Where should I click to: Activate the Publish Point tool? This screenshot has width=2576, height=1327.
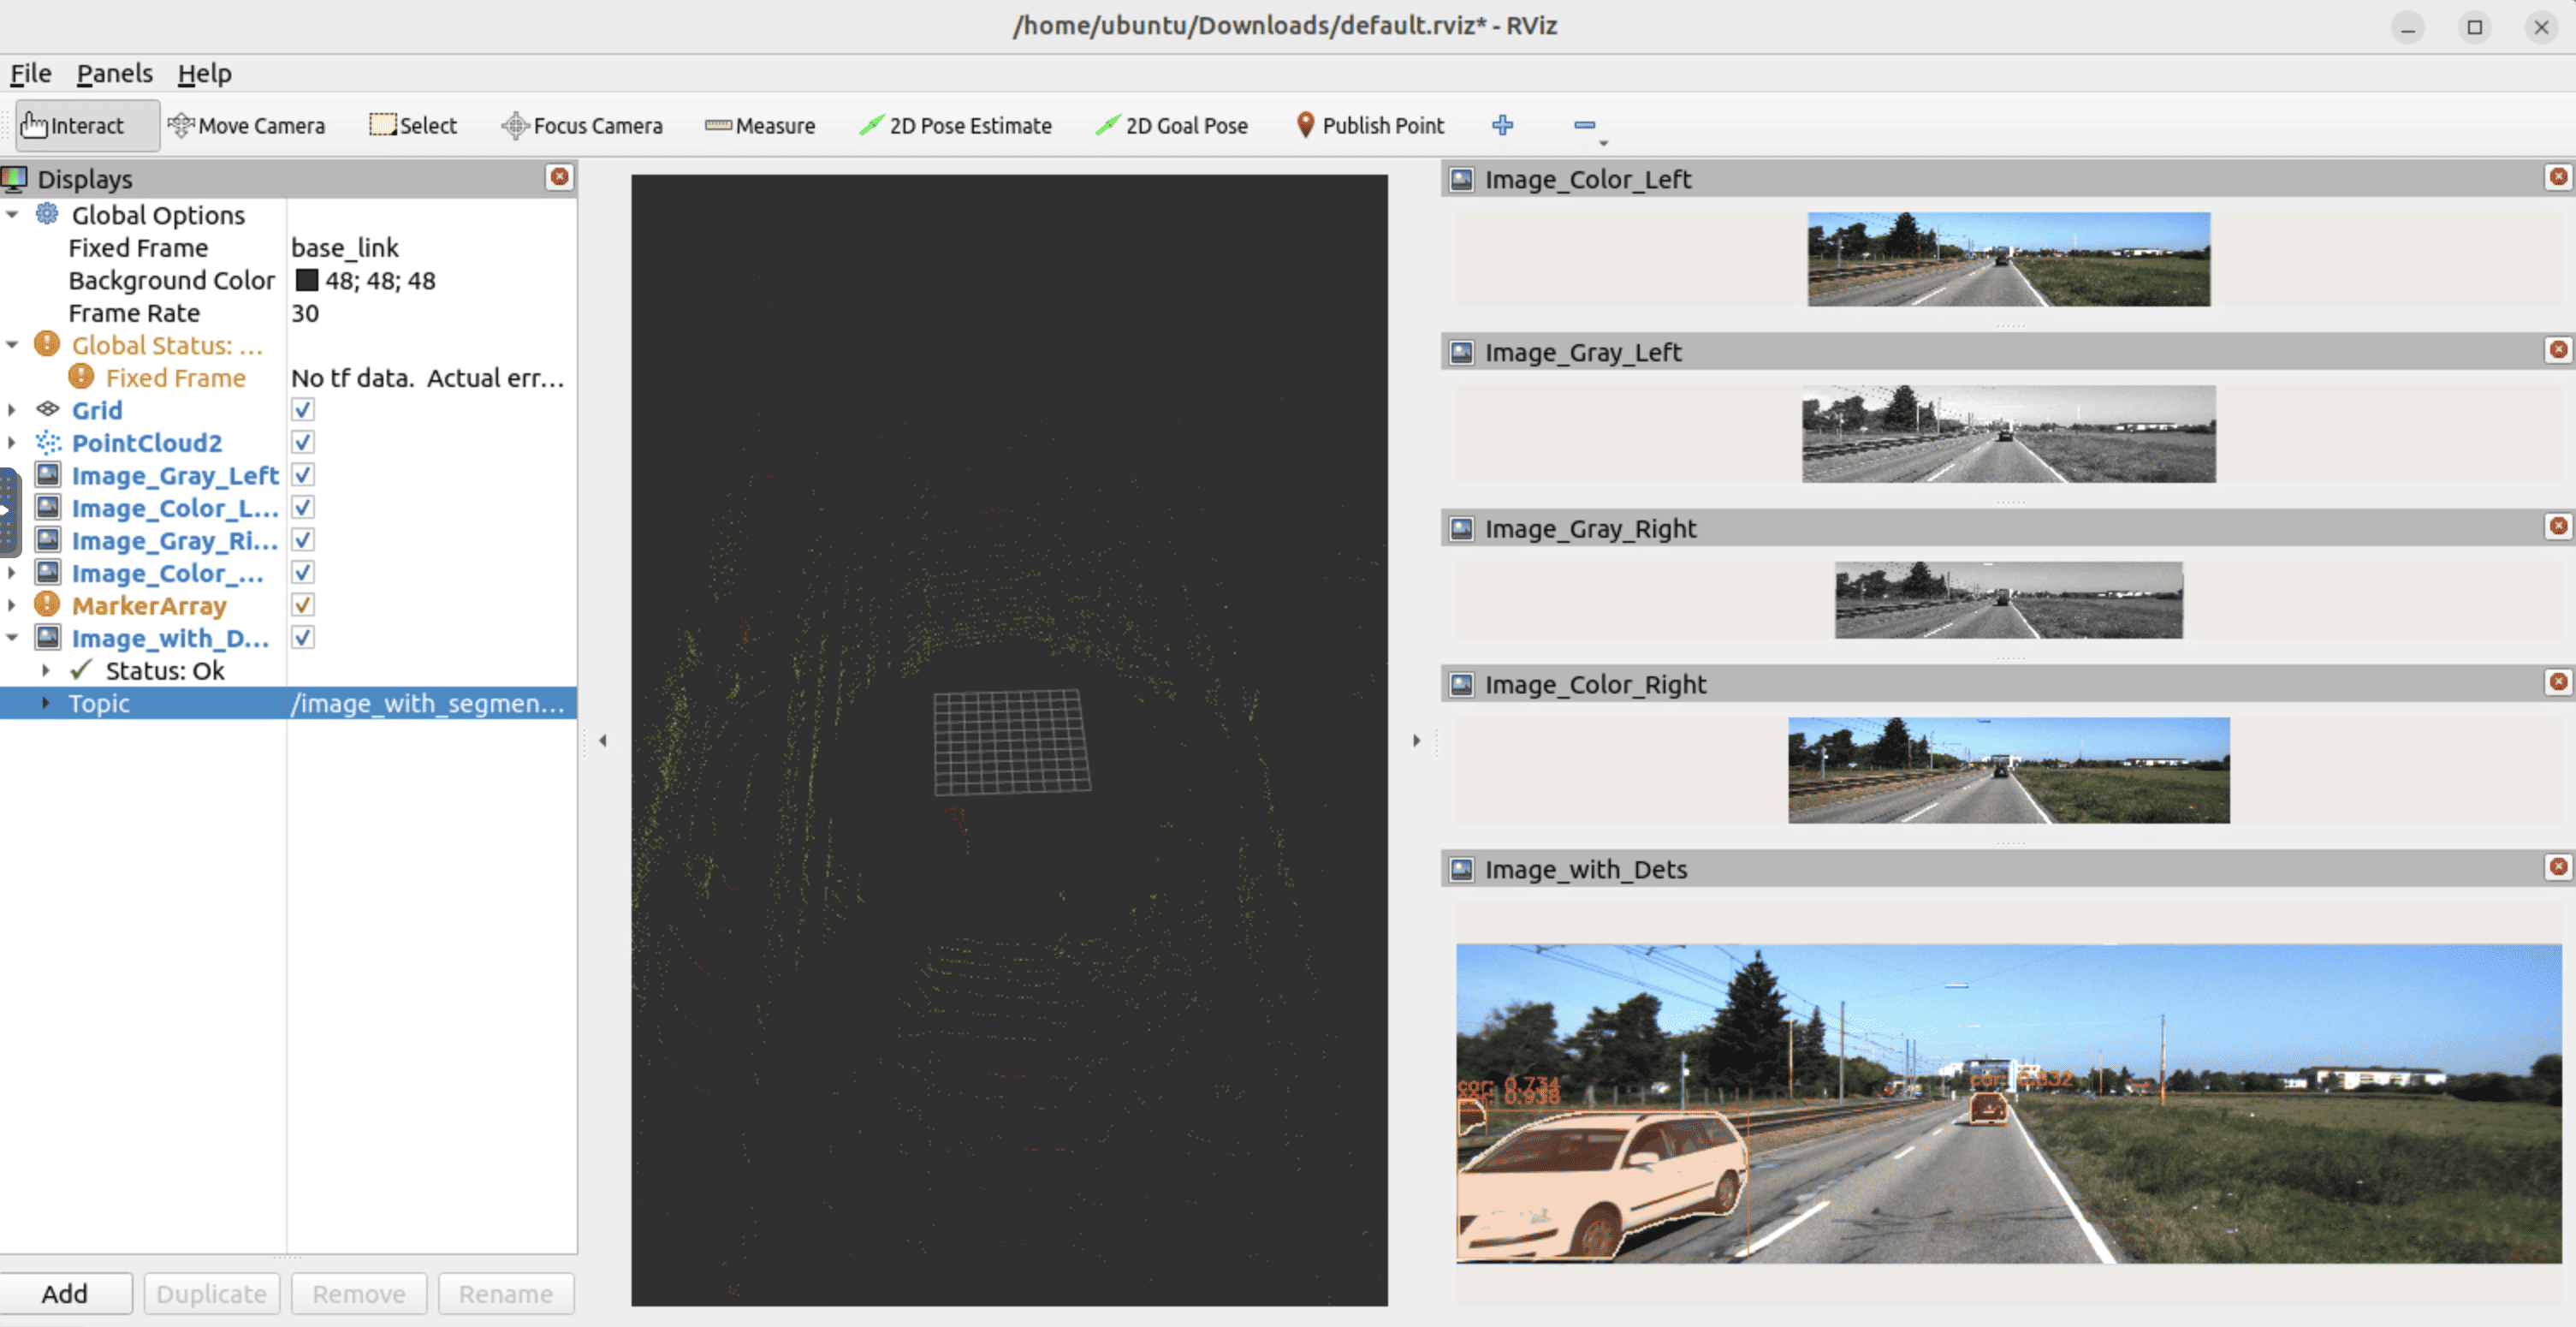point(1370,126)
